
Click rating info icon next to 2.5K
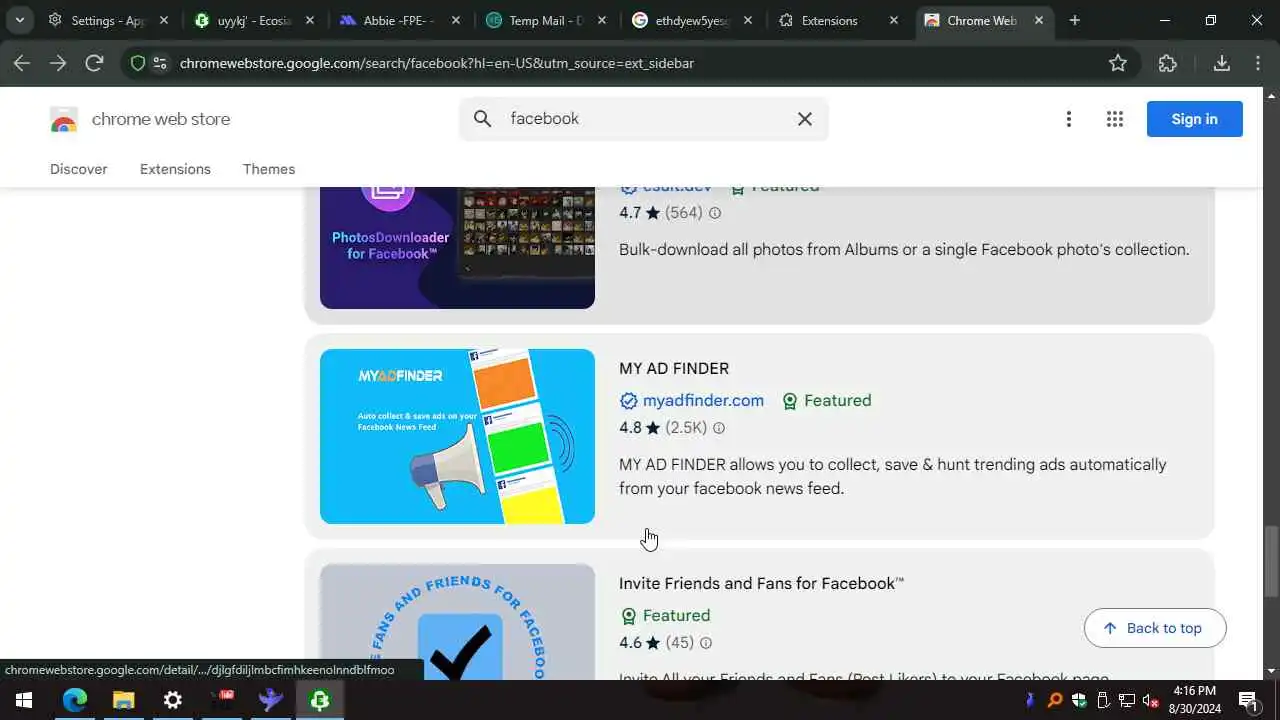(x=718, y=428)
